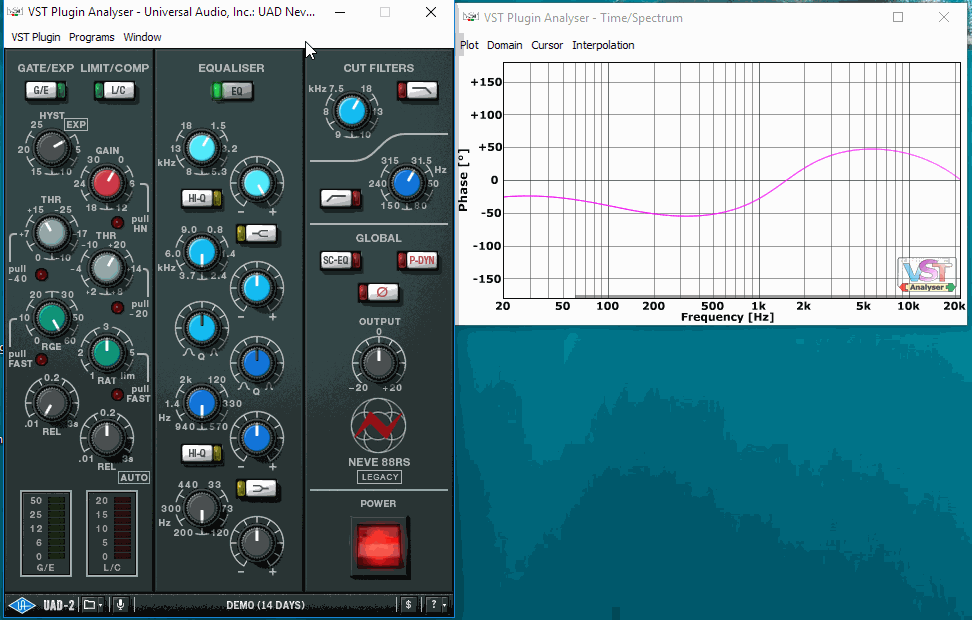972x620 pixels.
Task: Click the L/C gain reduction meter
Action: point(112,533)
